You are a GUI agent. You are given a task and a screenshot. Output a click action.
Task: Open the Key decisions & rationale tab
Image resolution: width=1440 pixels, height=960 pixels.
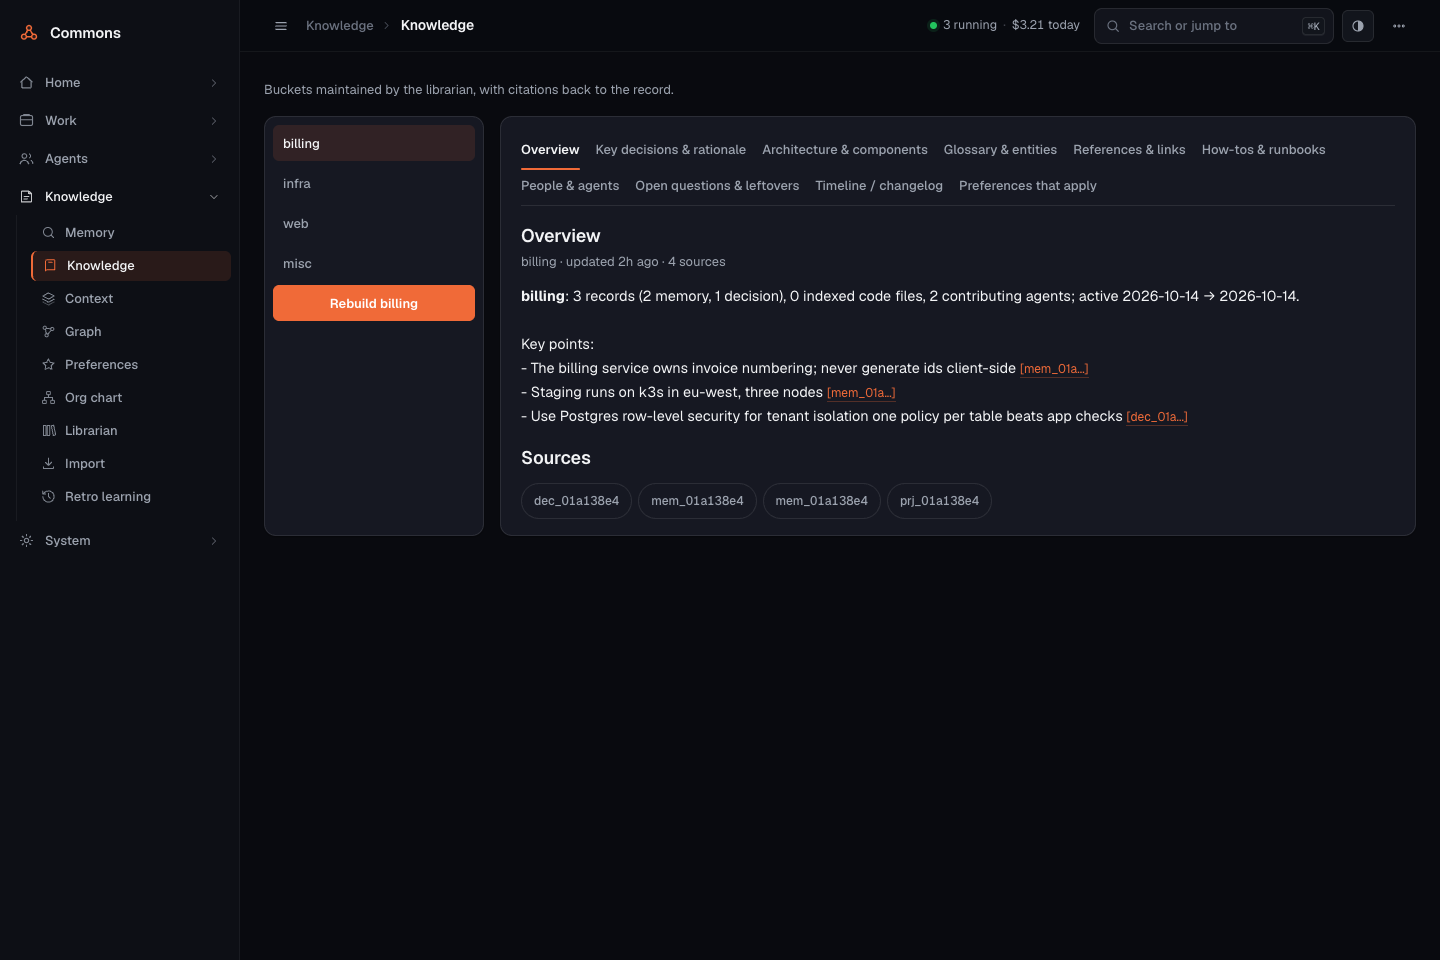[x=671, y=150]
